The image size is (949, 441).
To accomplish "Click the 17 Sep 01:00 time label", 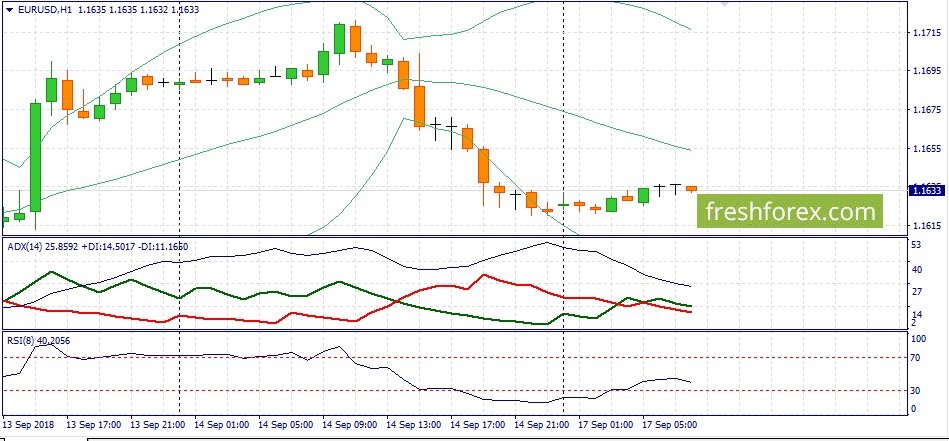I will (606, 425).
